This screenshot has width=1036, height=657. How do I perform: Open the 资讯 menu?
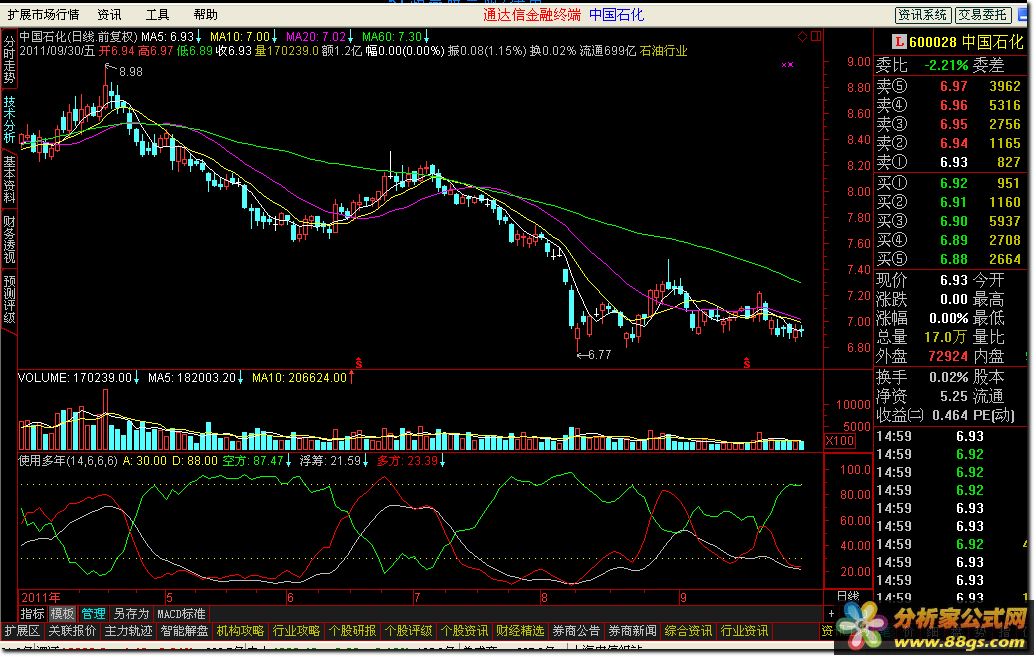click(x=109, y=15)
